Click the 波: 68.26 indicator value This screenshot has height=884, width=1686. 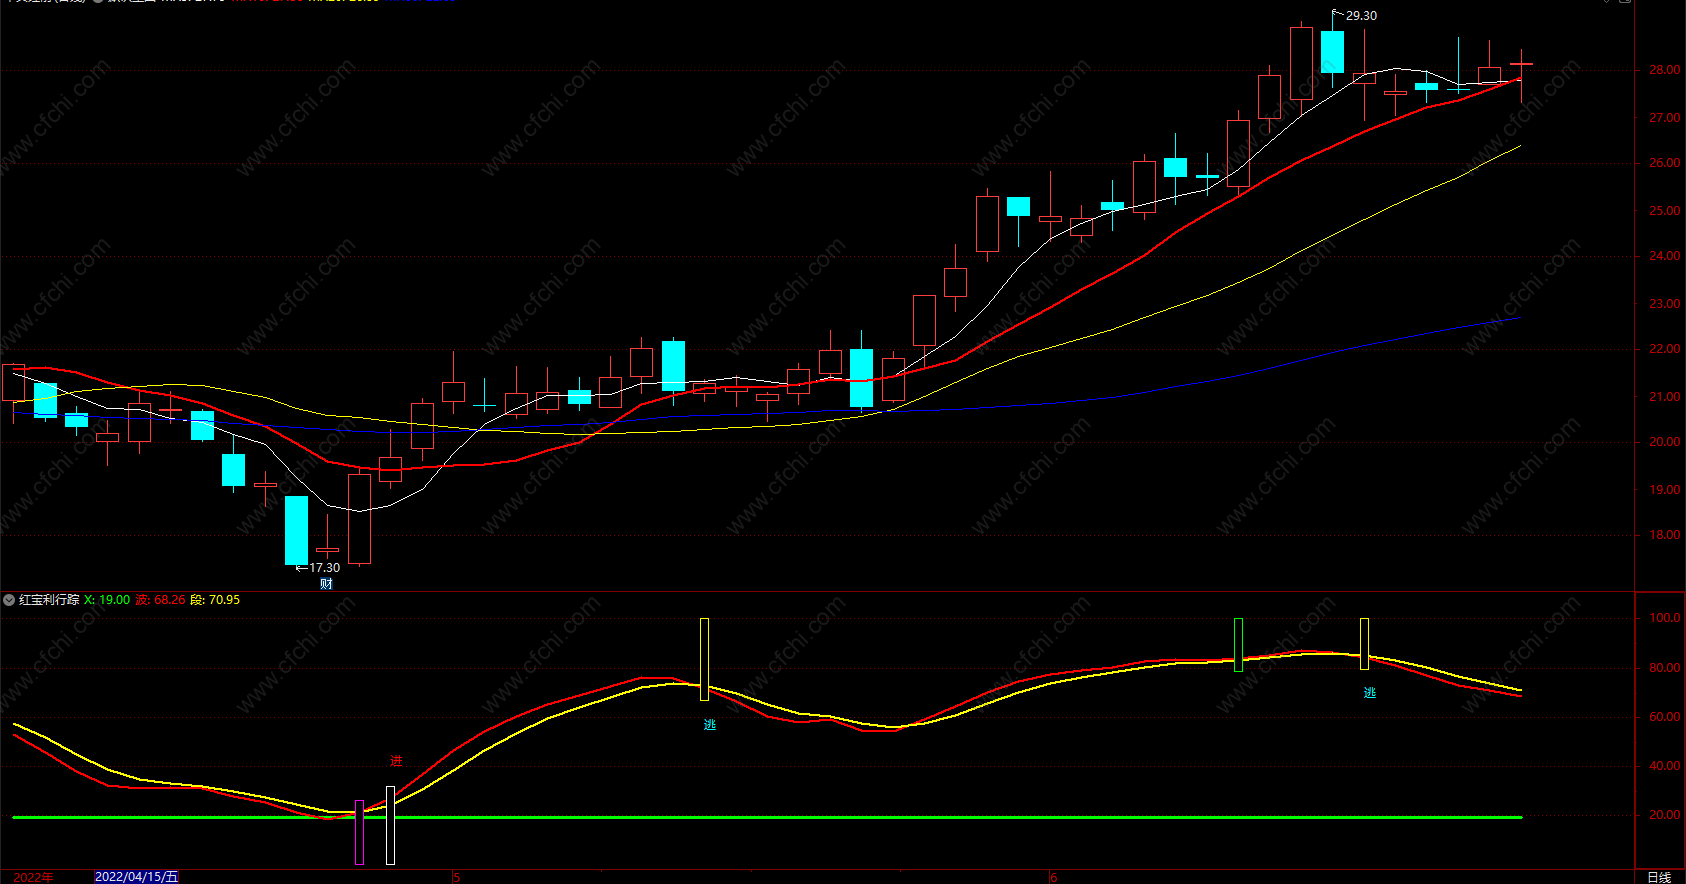pyautogui.click(x=161, y=600)
